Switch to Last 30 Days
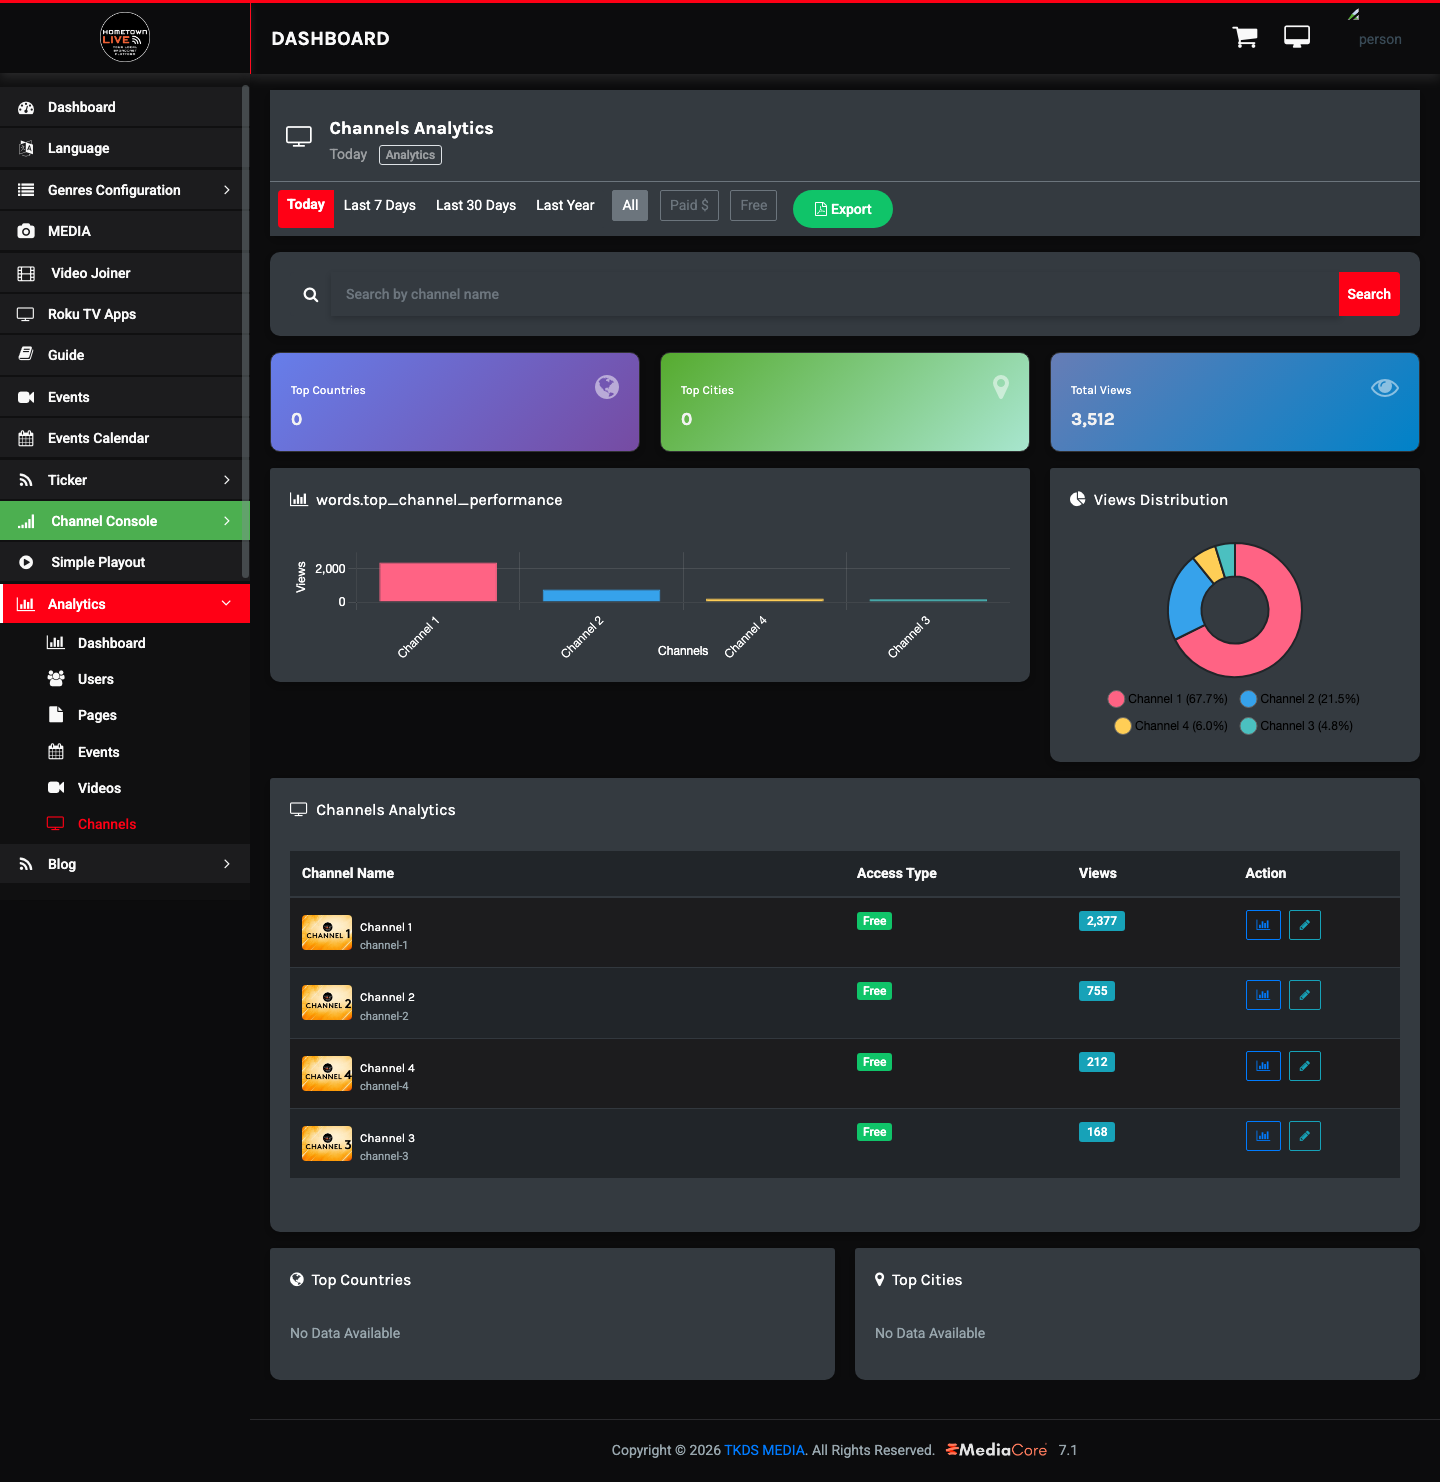The width and height of the screenshot is (1440, 1482). pyautogui.click(x=476, y=205)
